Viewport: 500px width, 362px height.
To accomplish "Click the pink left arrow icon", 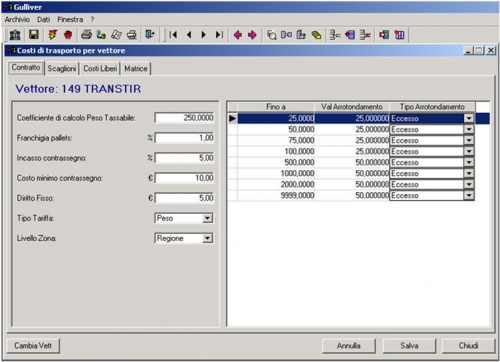I will pos(238,35).
